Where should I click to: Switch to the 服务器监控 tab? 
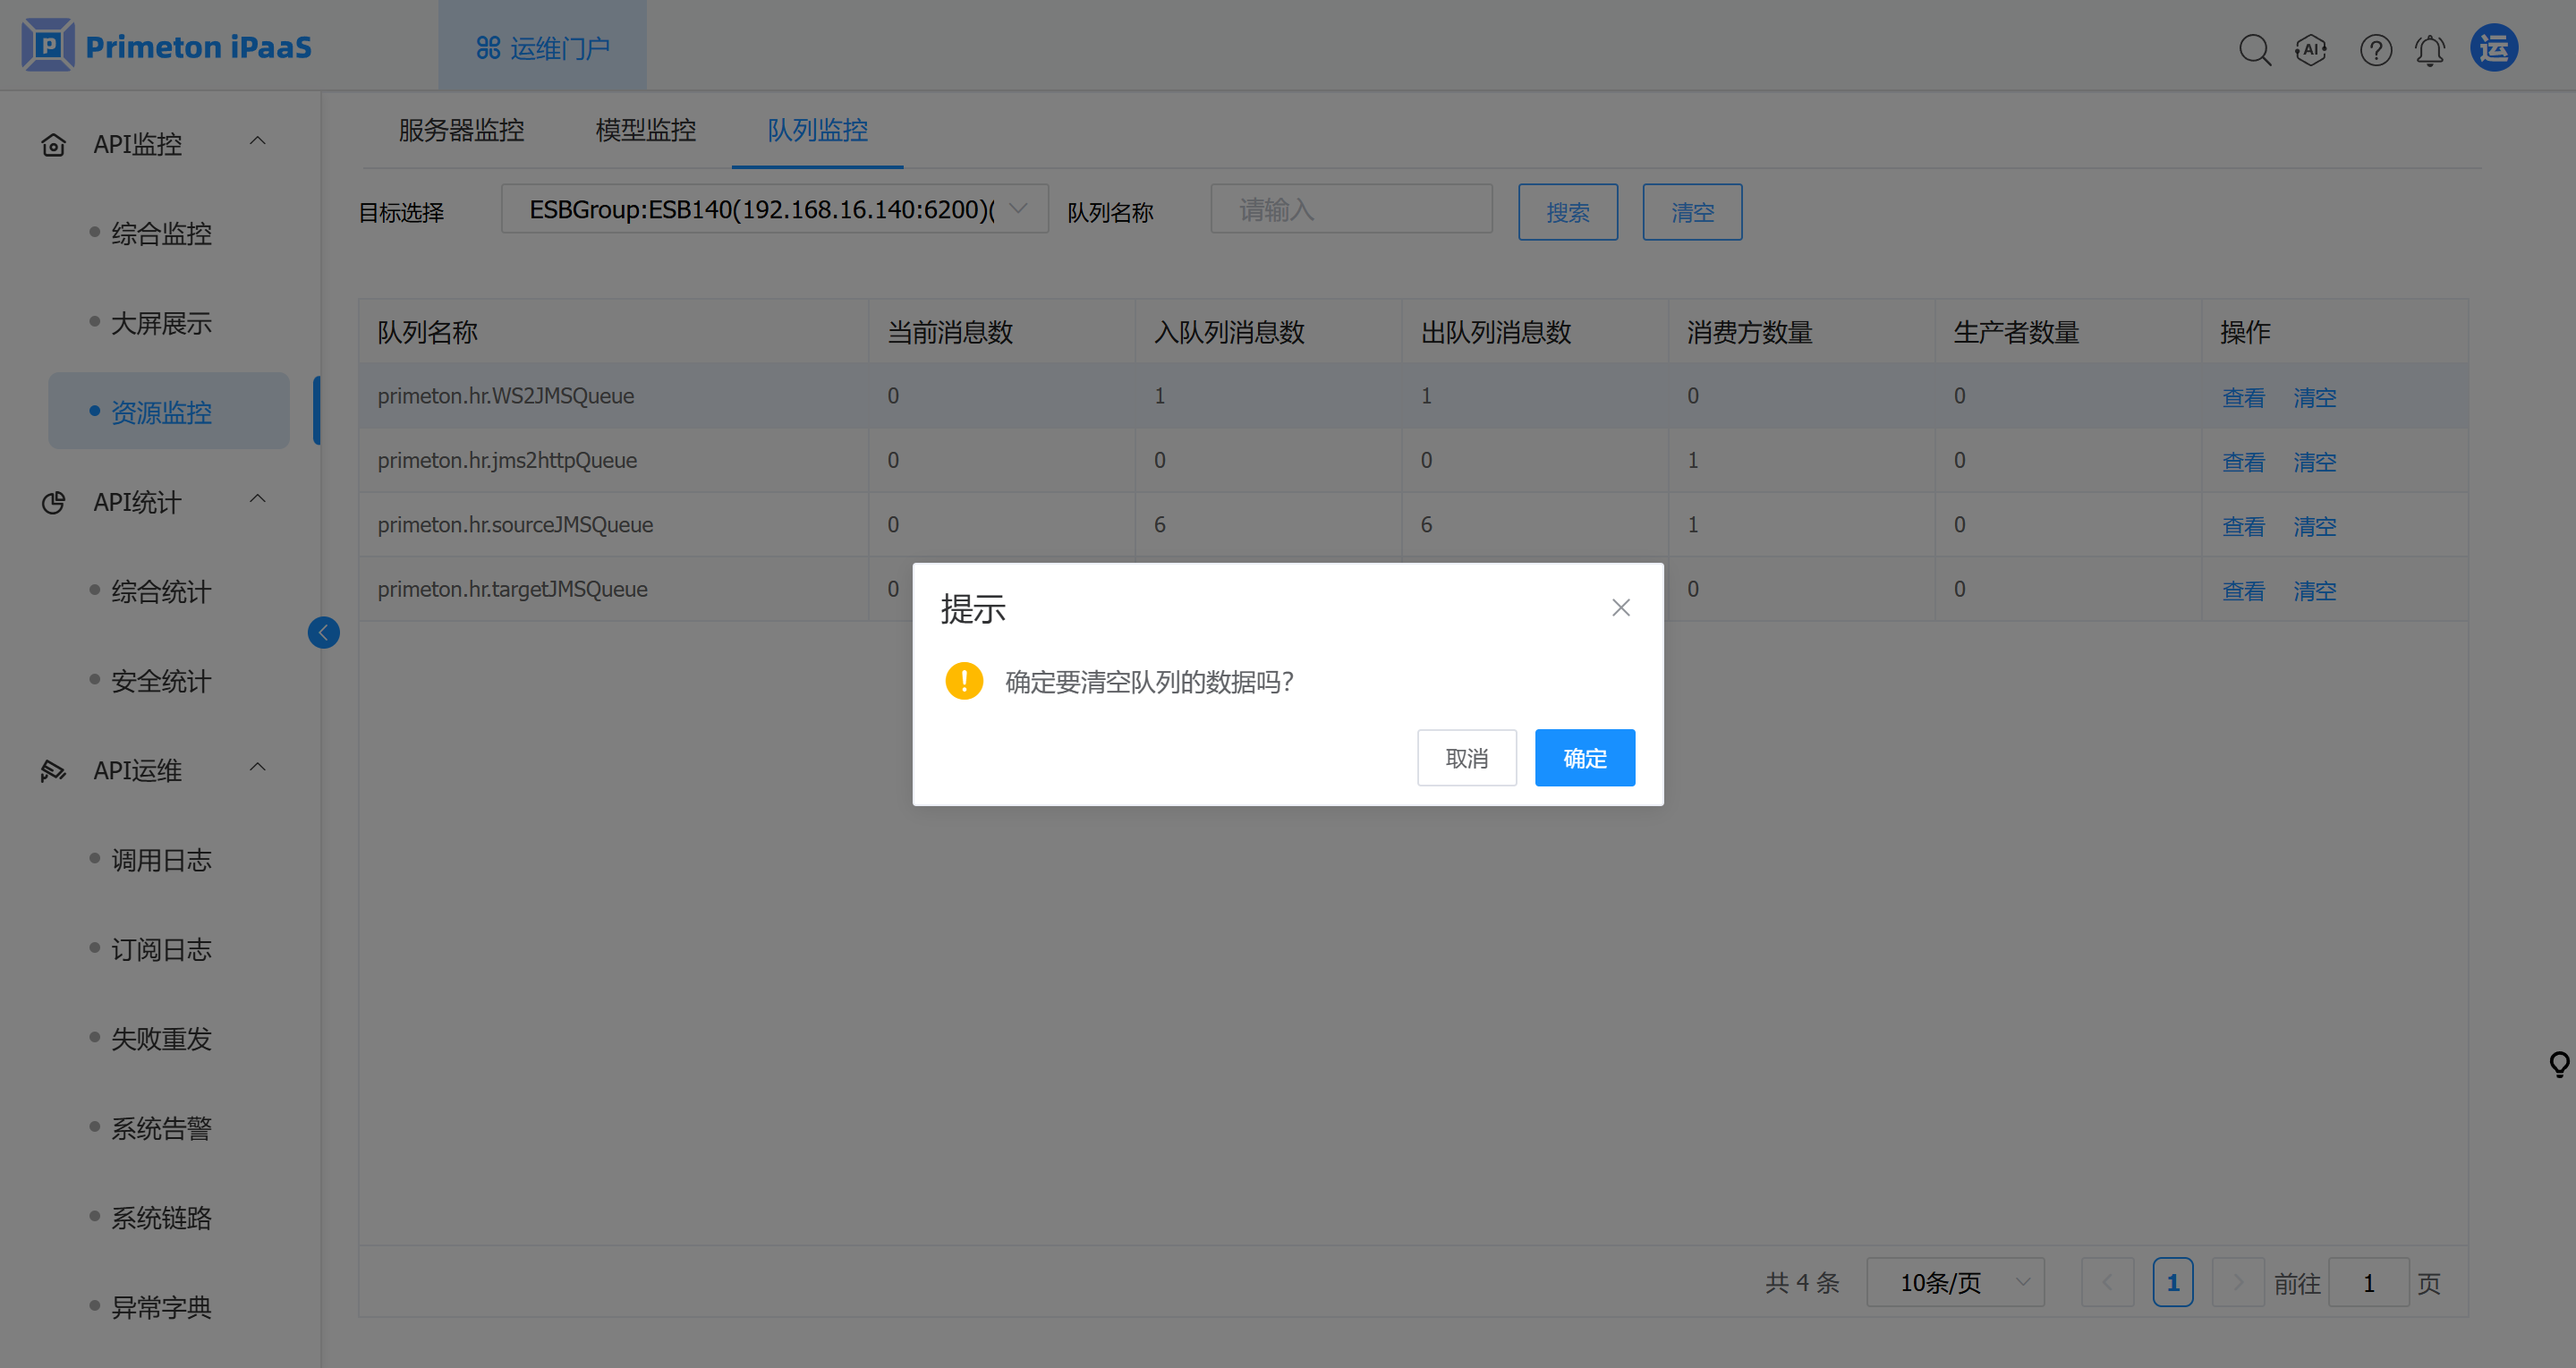461,130
